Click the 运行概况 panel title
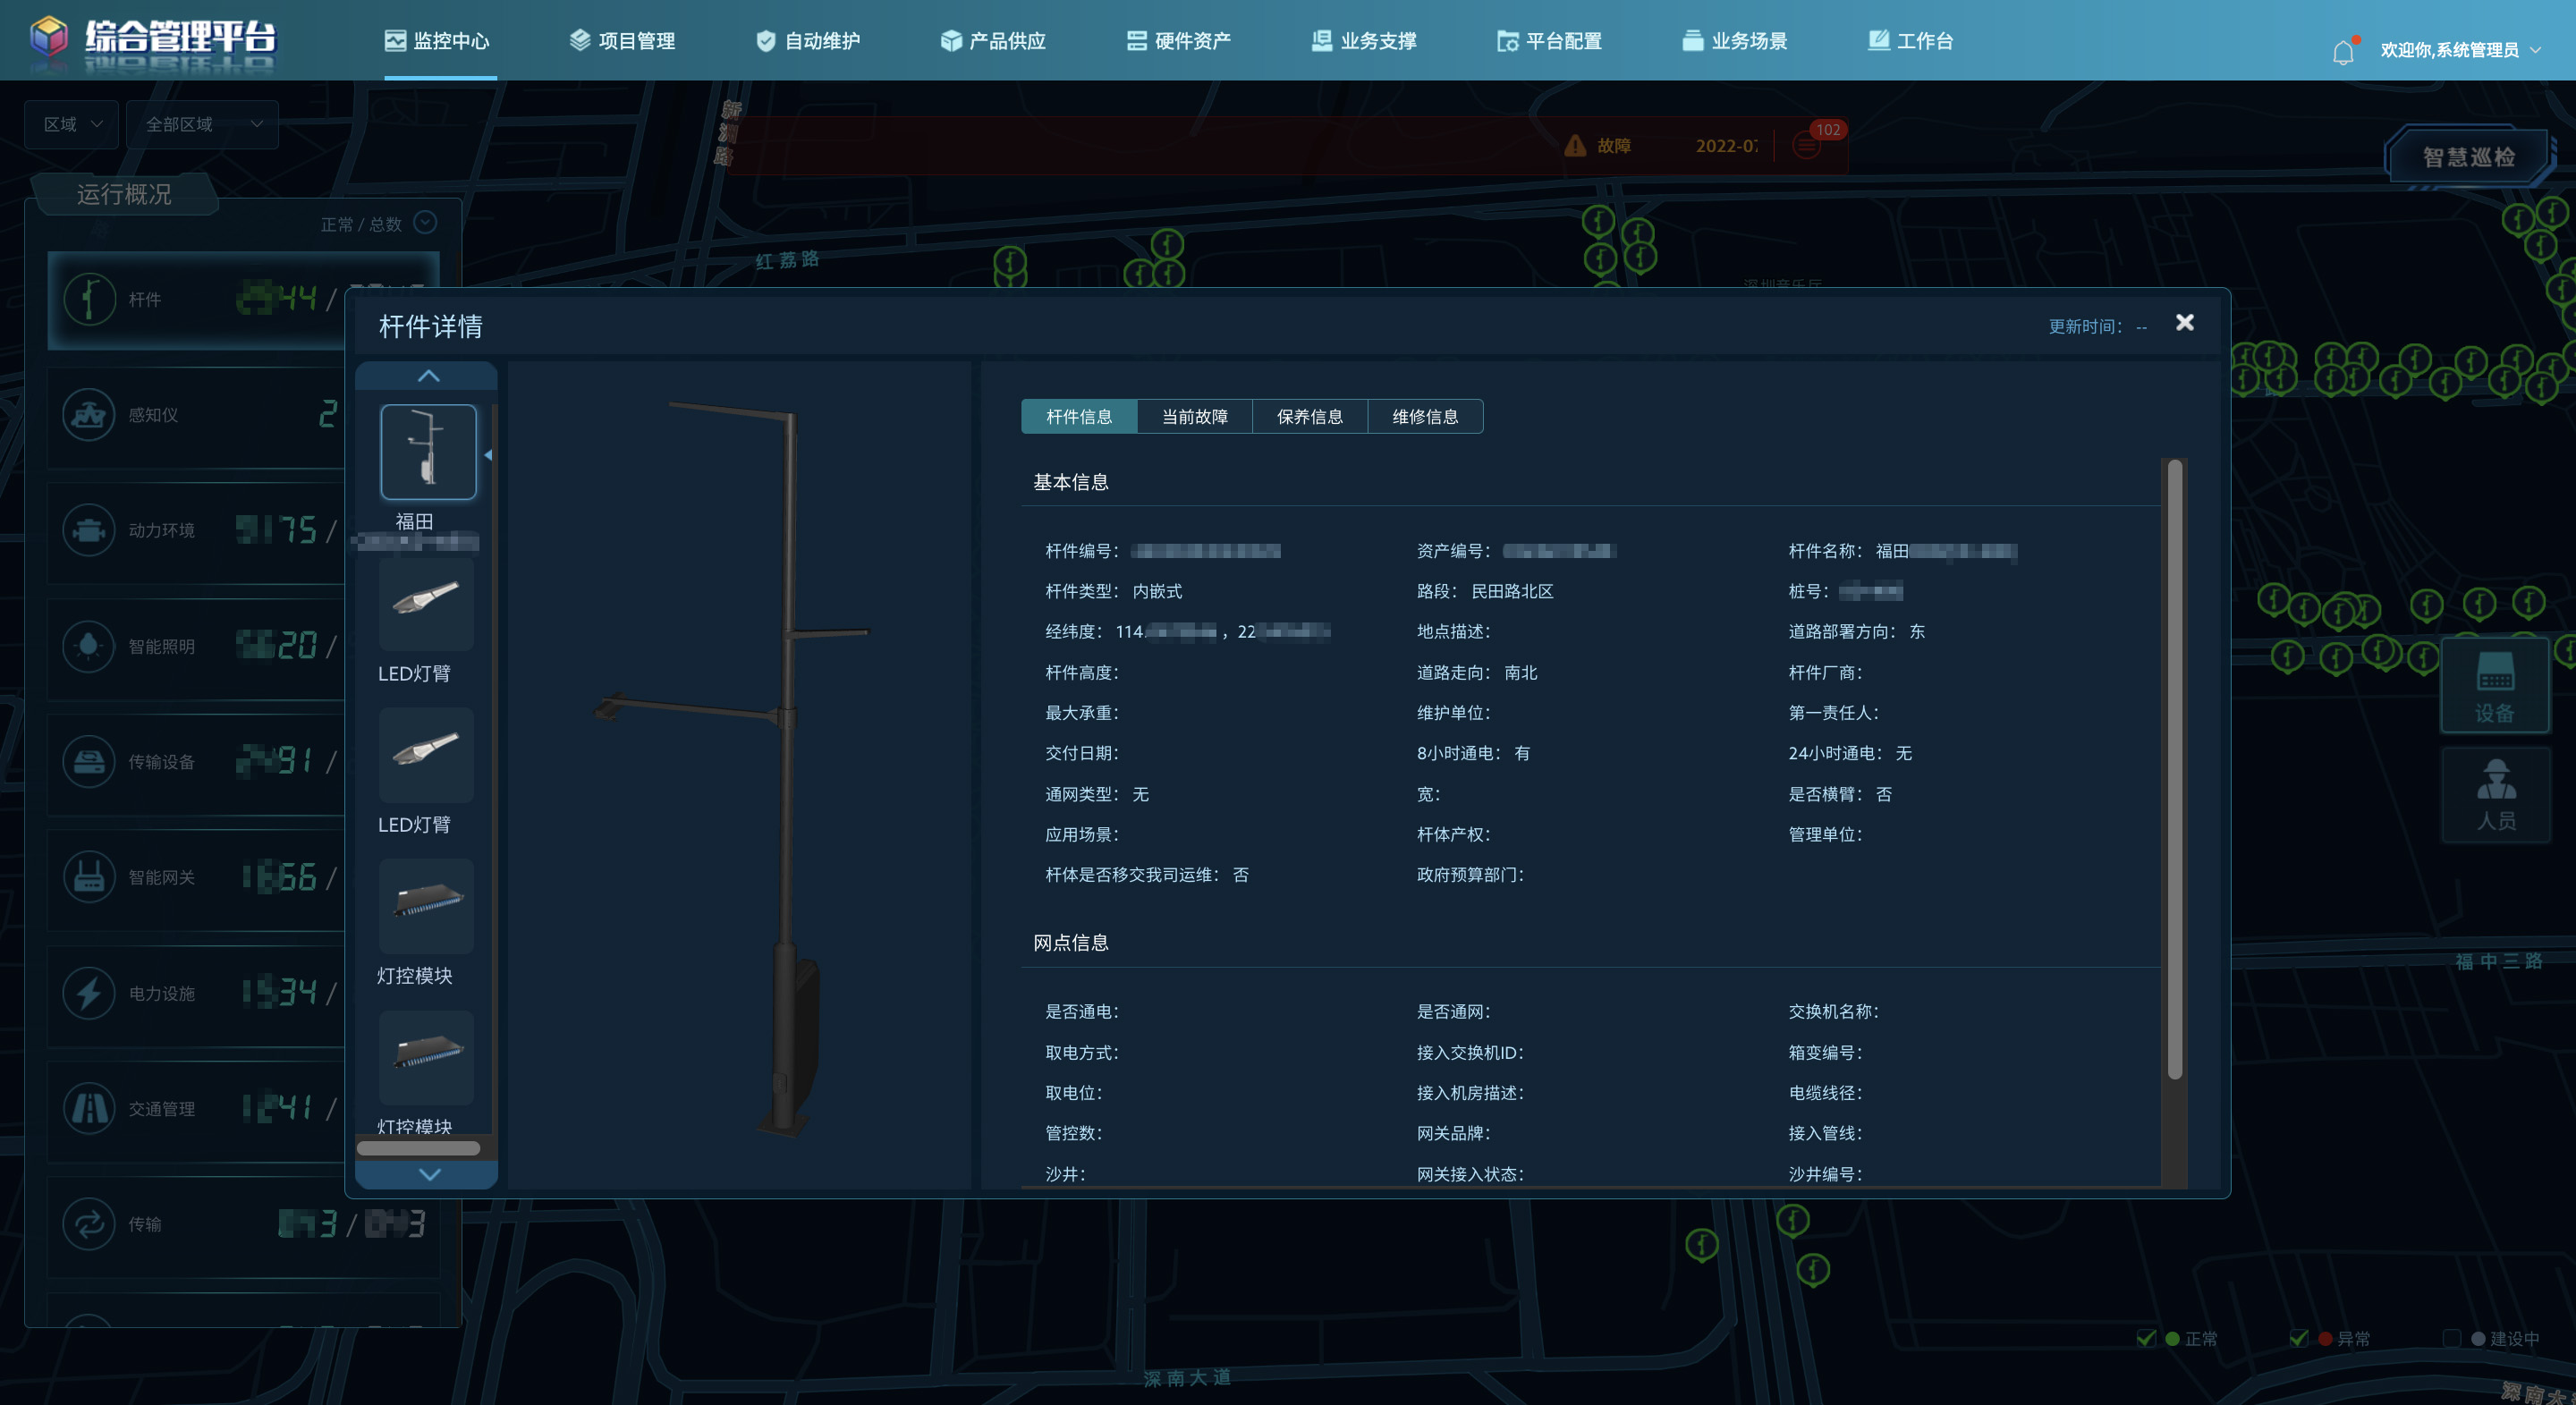Screen dimensions: 2576x1405 coord(124,193)
